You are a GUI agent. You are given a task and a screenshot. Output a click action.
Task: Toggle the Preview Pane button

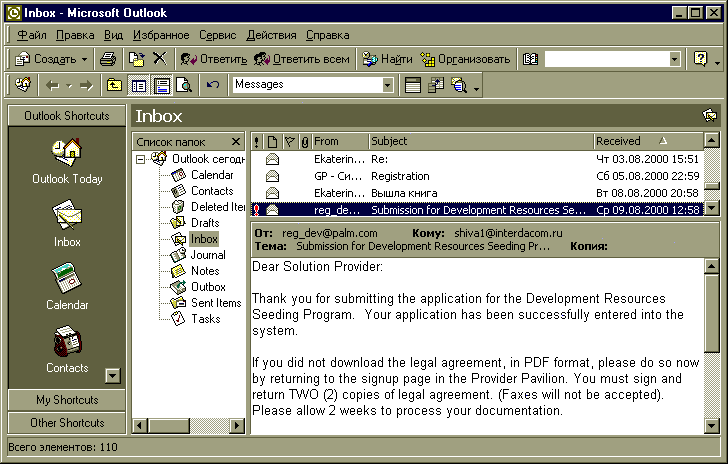click(x=161, y=85)
